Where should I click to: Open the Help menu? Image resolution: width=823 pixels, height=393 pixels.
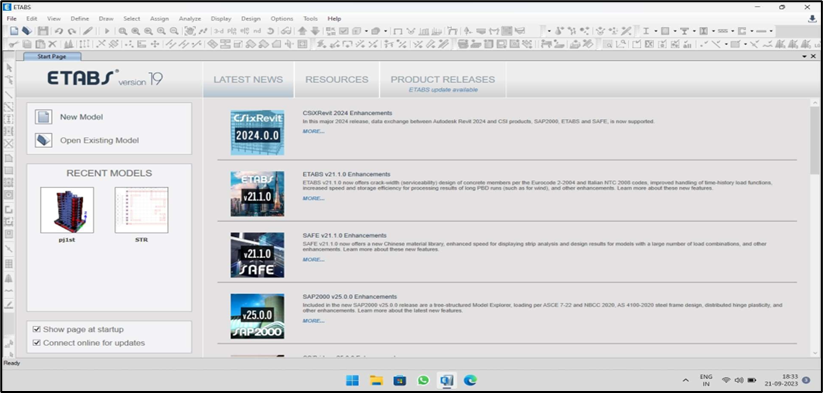click(334, 18)
